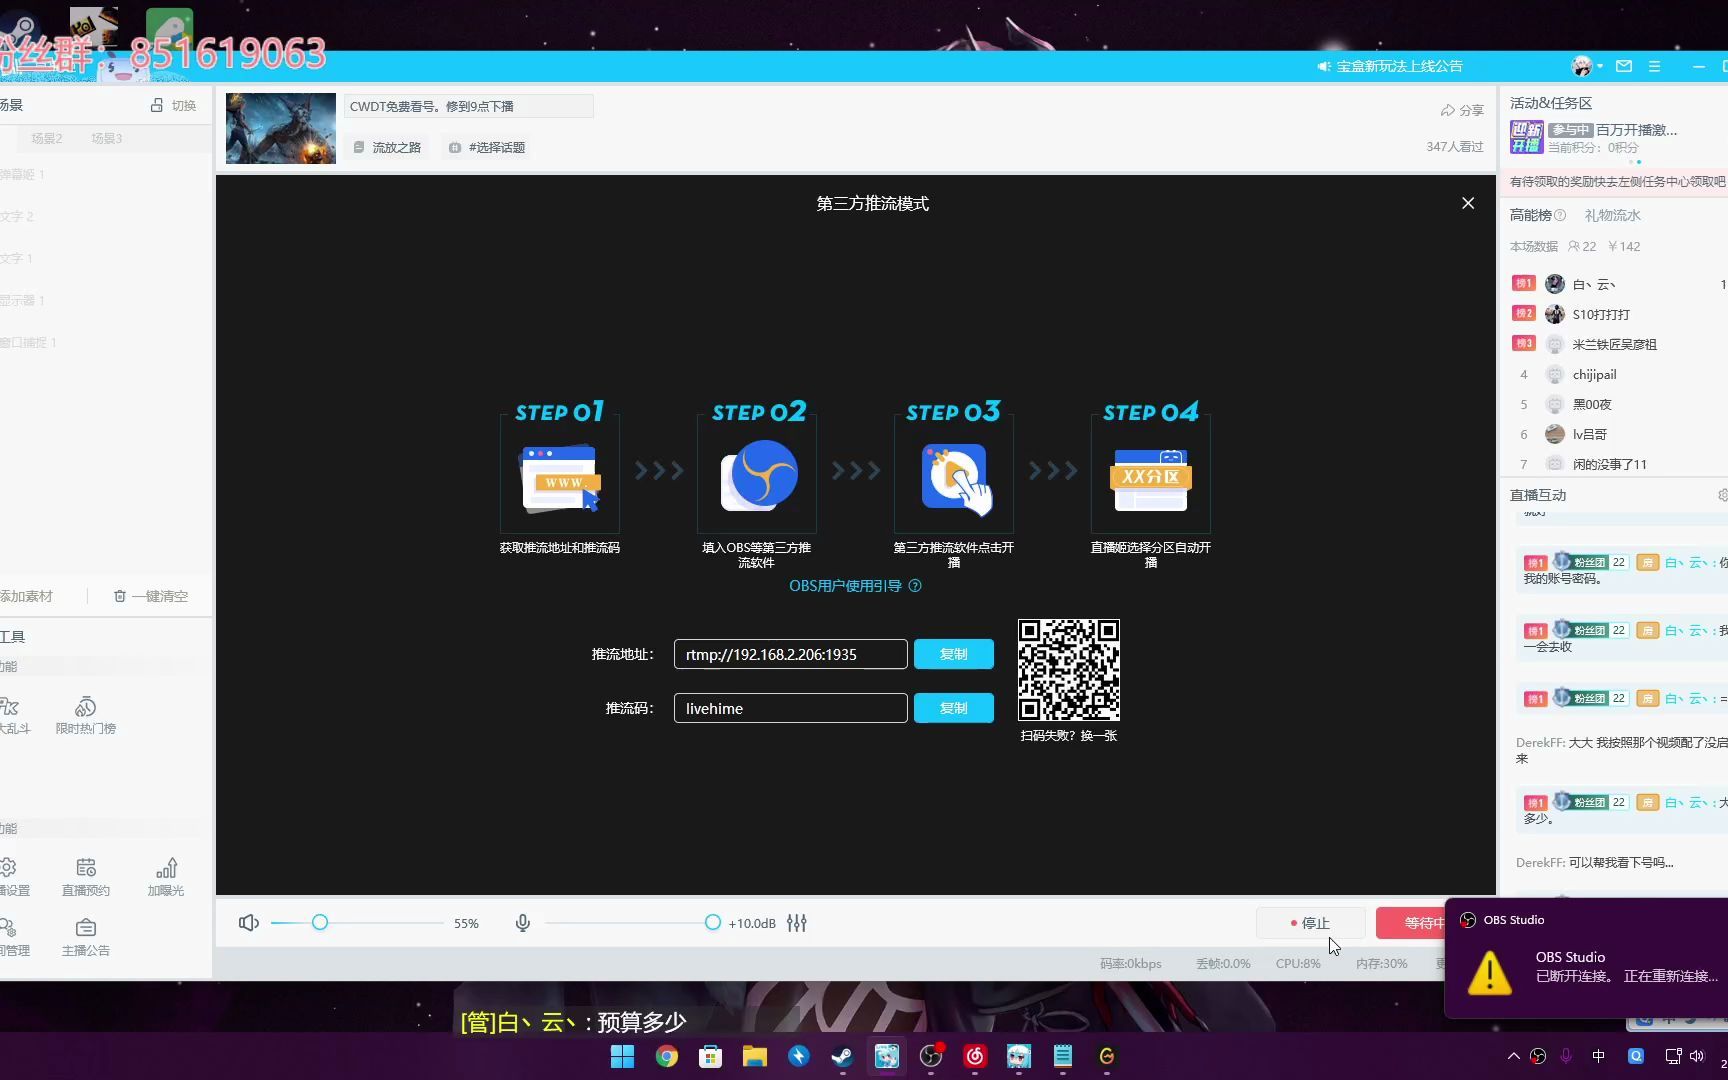Click the 添加素材 add source button

26,596
